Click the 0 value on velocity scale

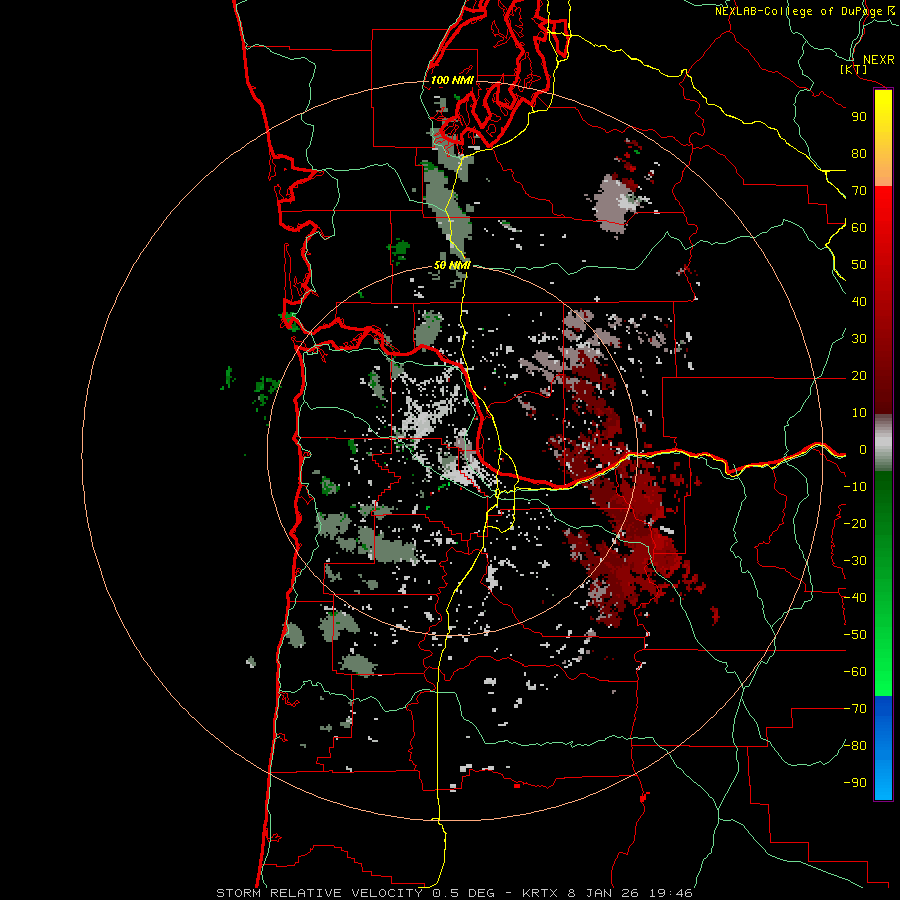pyautogui.click(x=862, y=449)
